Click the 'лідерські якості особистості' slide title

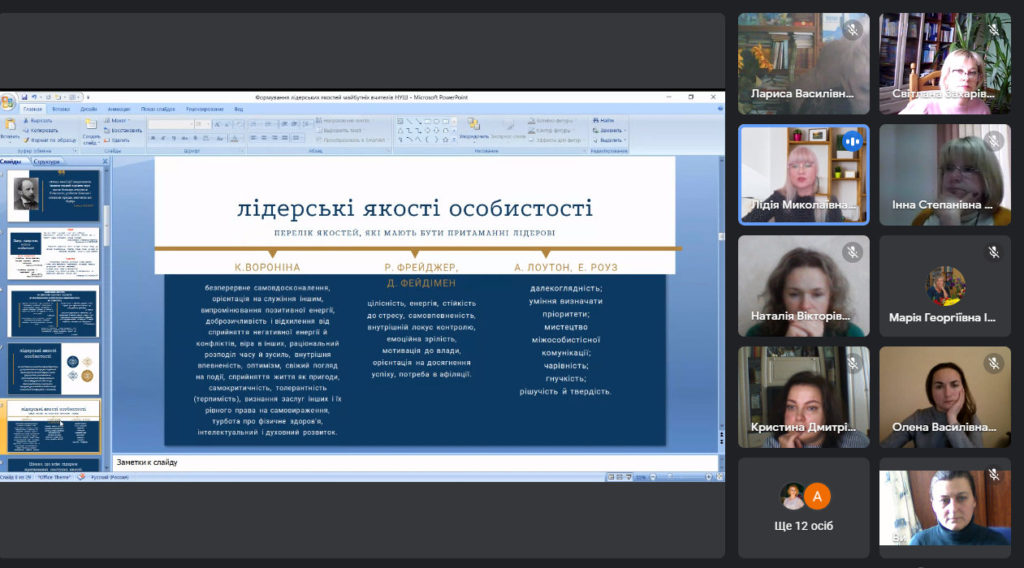coord(415,208)
